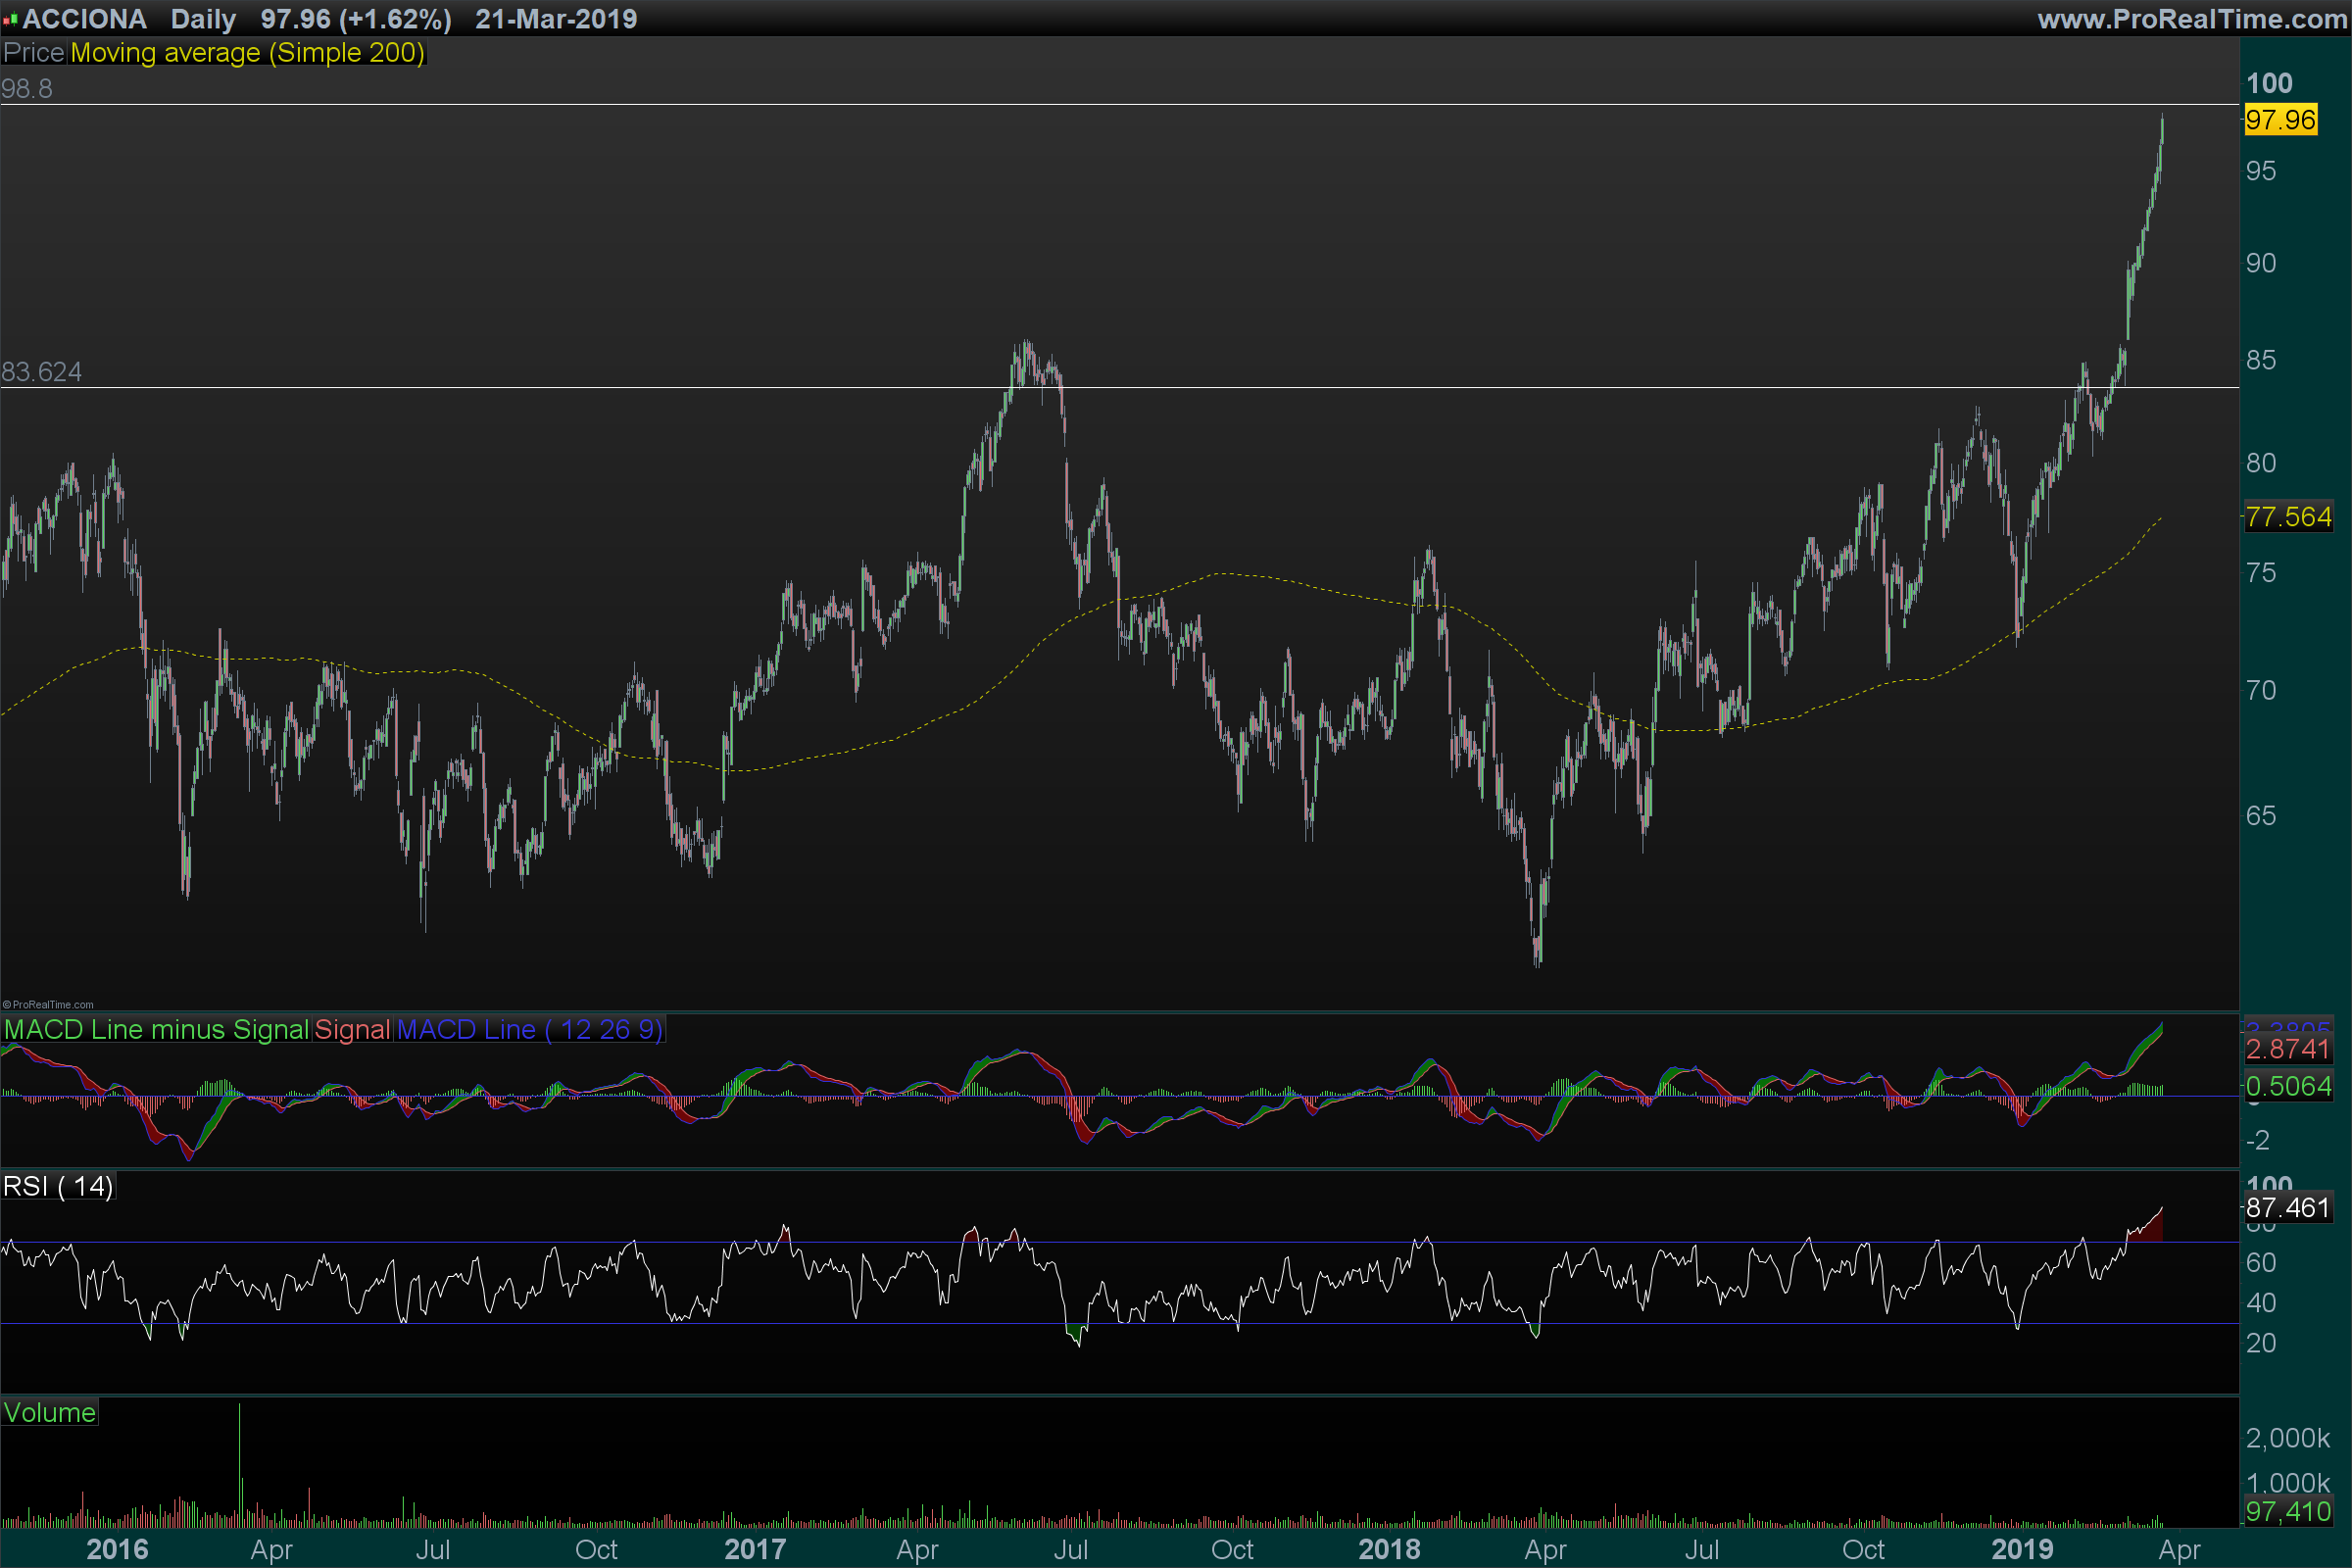2352x1568 pixels.
Task: Click the small candlestick icon beside ACCIONA title
Action: 10,19
